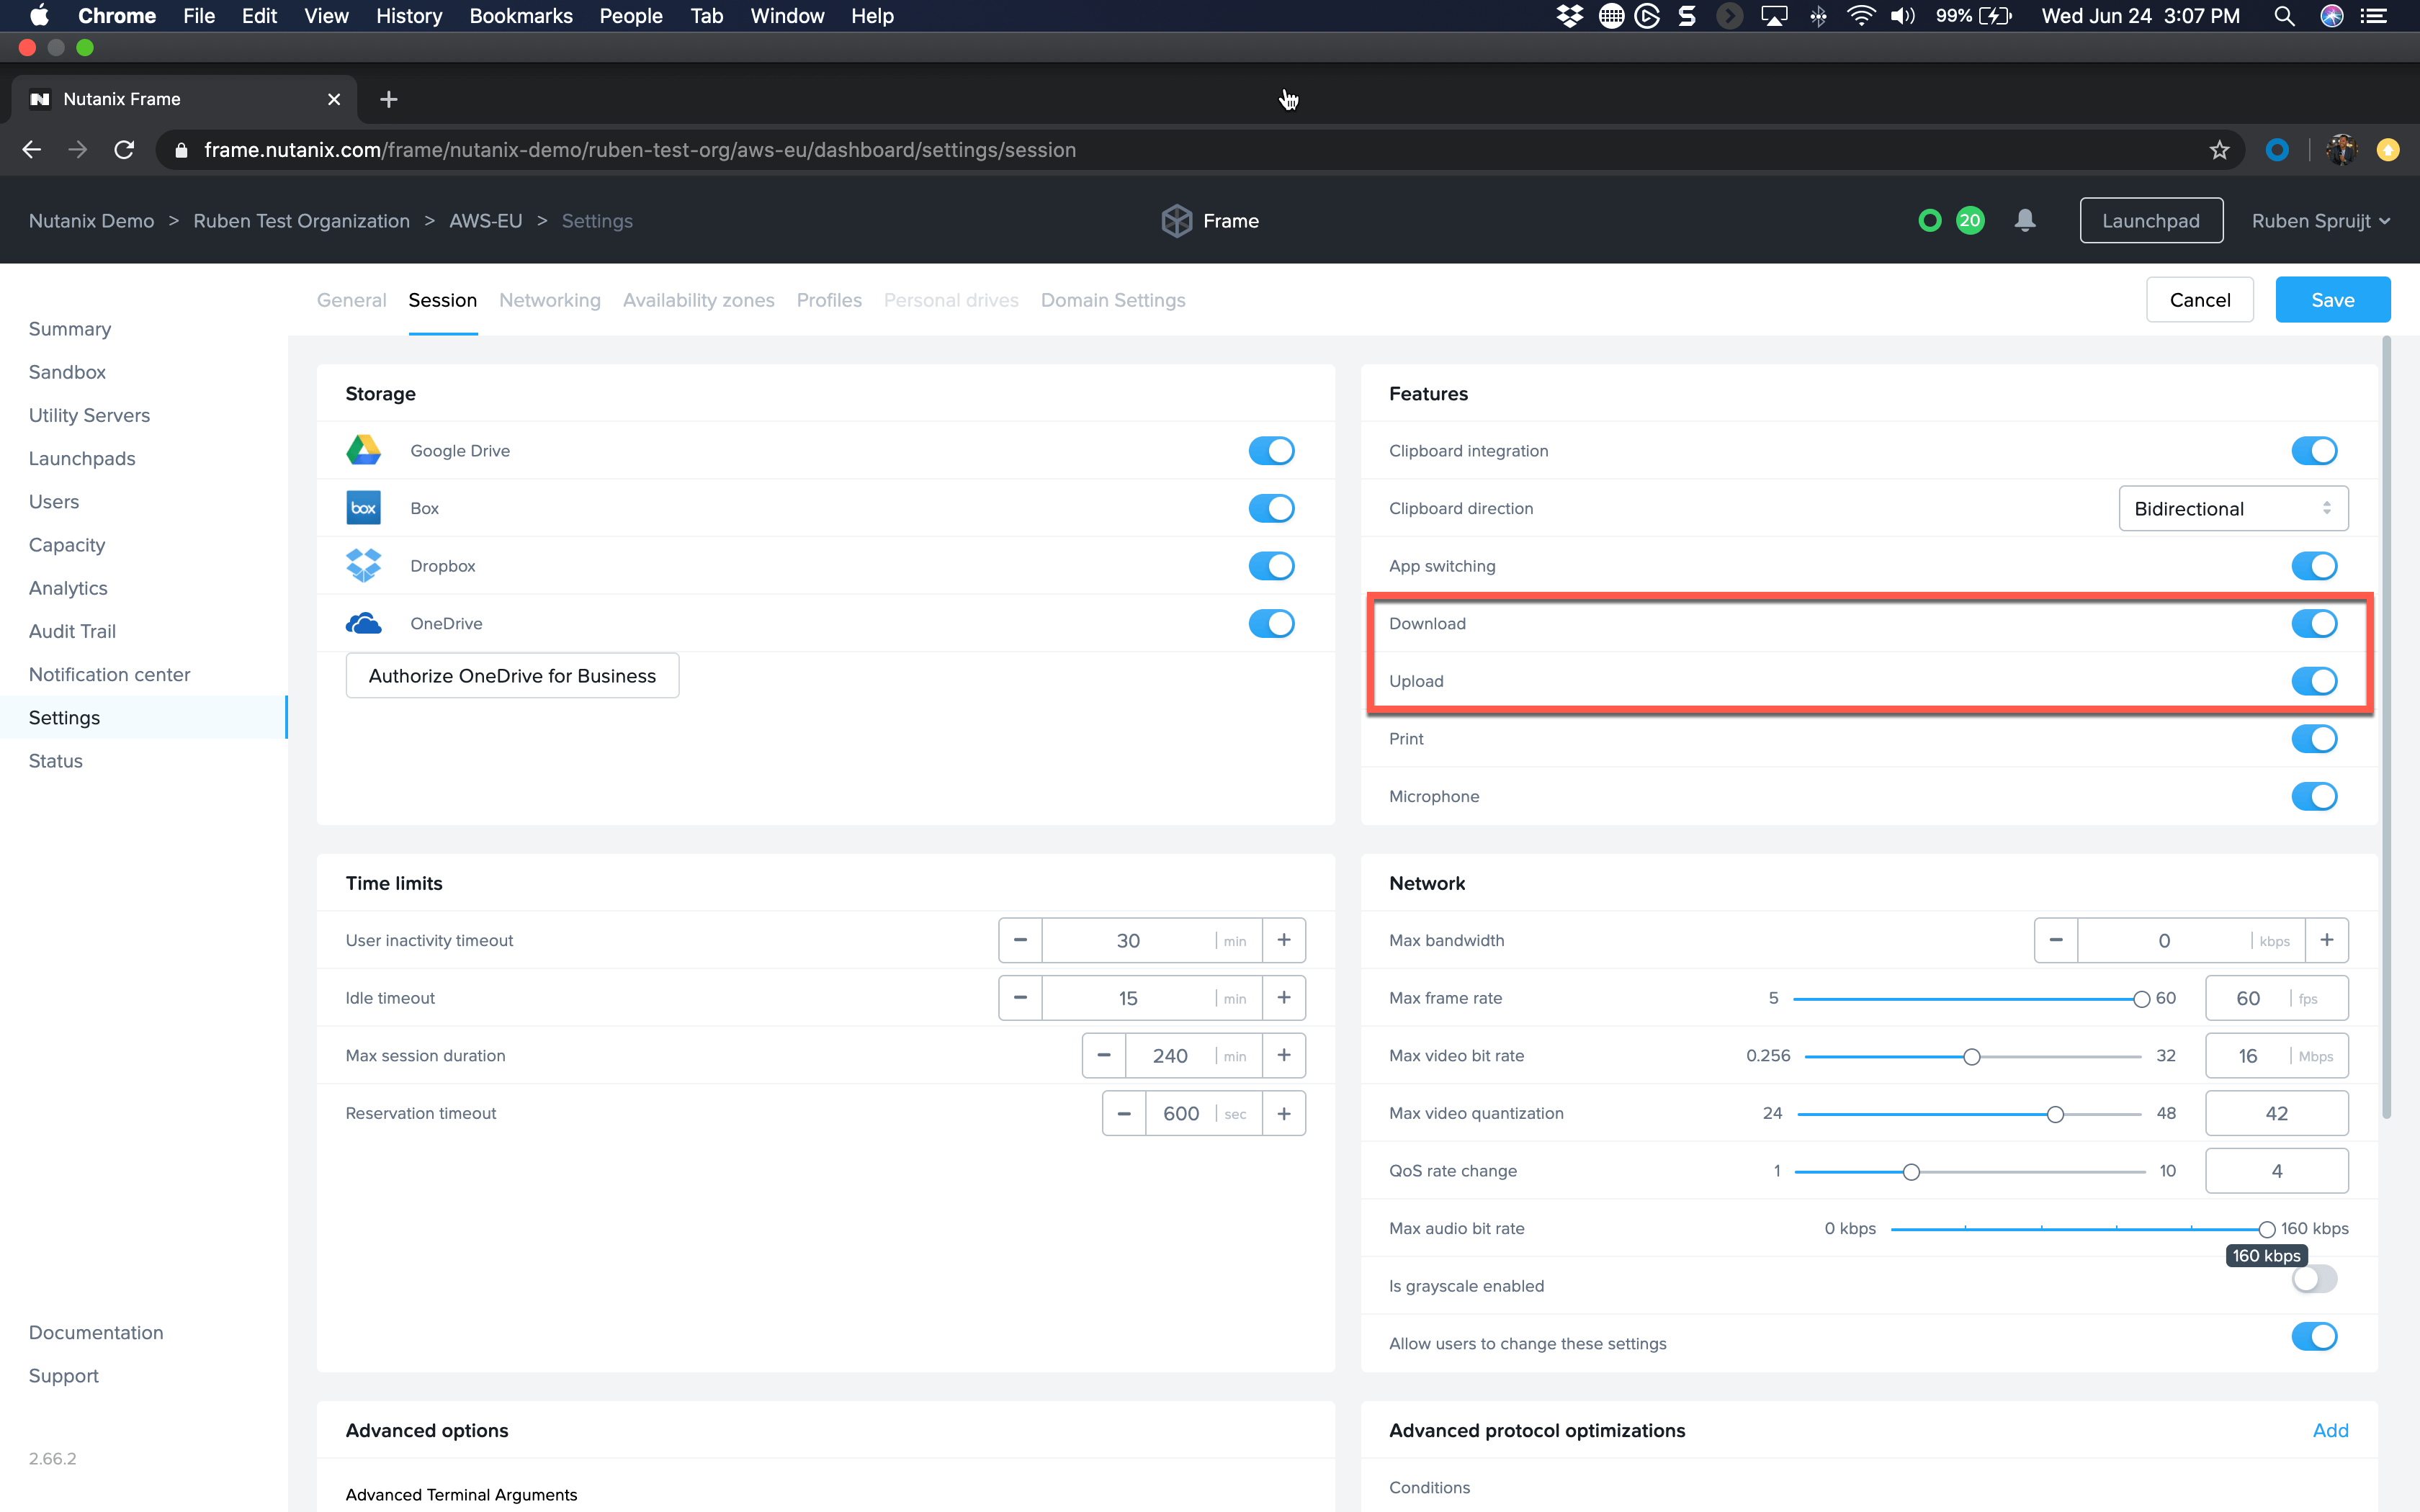Click the Save button
Image resolution: width=2420 pixels, height=1512 pixels.
(x=2332, y=300)
